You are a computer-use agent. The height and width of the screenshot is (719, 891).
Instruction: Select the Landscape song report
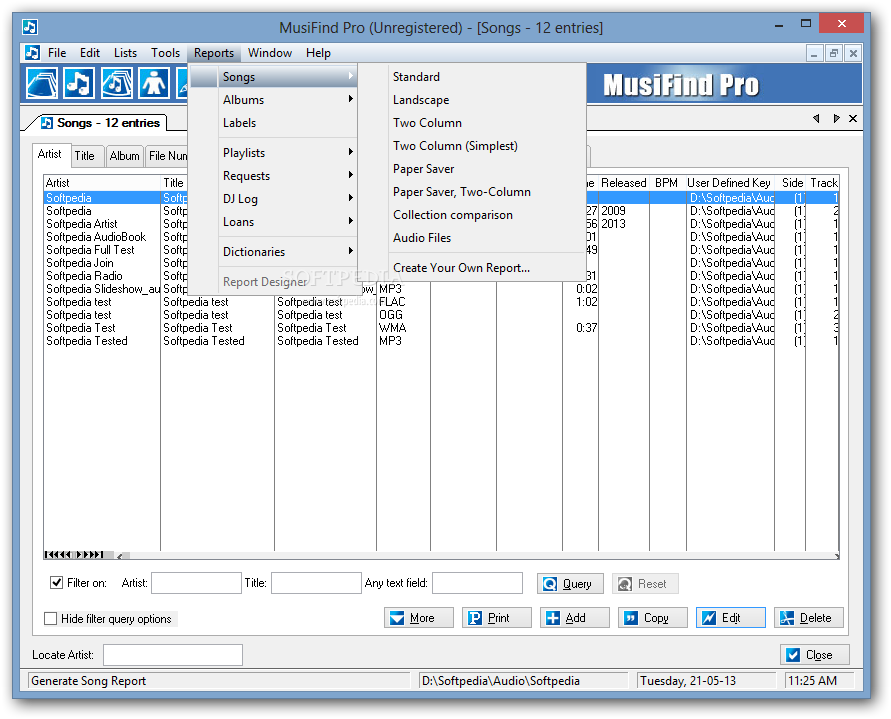pyautogui.click(x=420, y=99)
